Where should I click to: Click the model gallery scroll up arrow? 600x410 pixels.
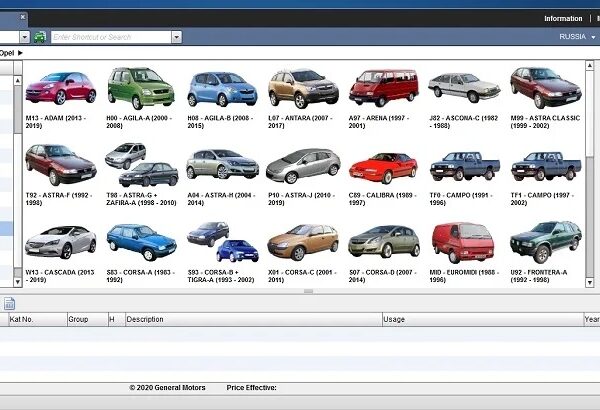point(590,65)
